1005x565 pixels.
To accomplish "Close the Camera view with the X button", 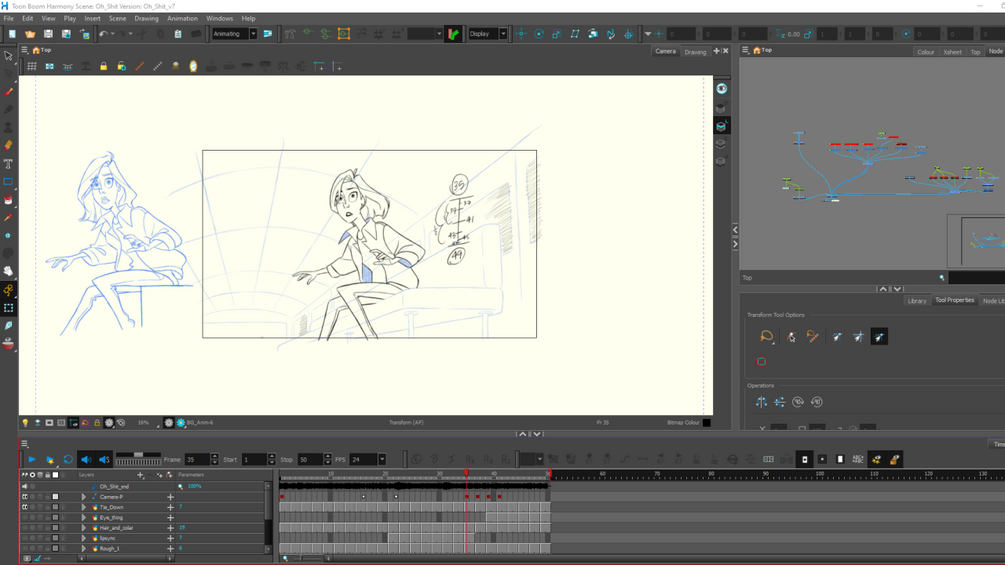I will pyautogui.click(x=726, y=51).
